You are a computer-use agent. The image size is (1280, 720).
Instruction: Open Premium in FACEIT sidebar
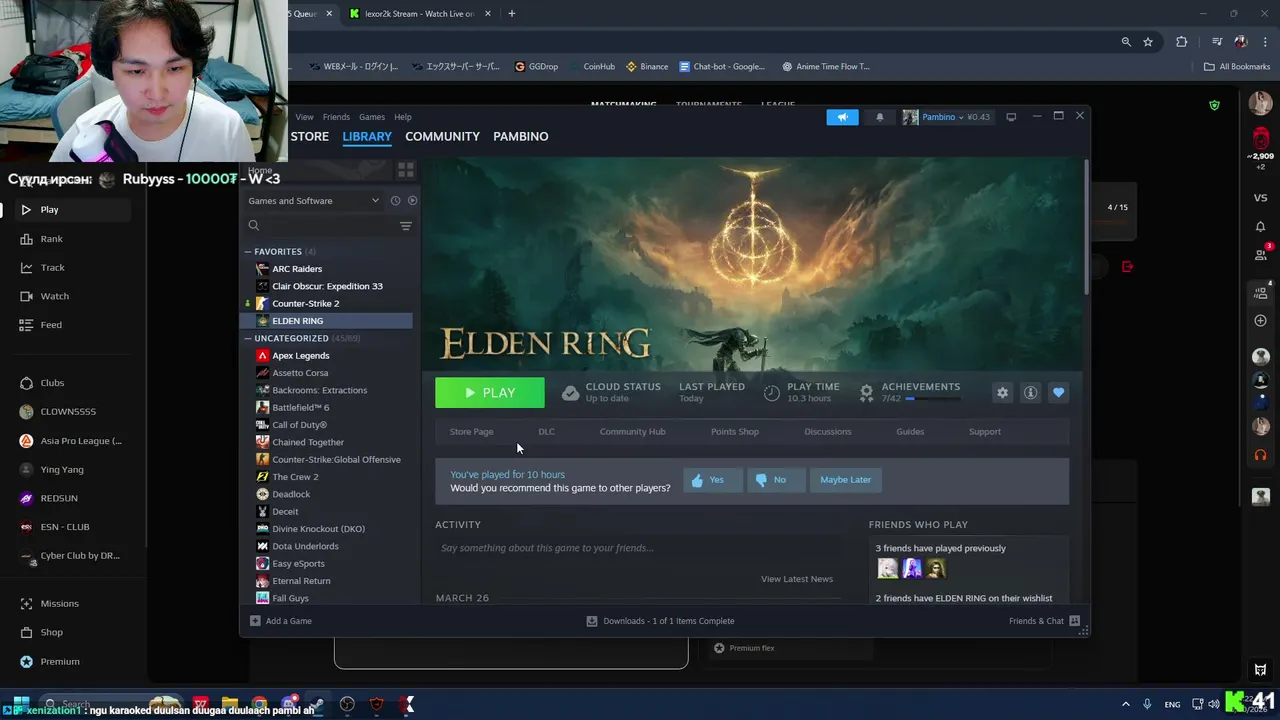(x=60, y=662)
